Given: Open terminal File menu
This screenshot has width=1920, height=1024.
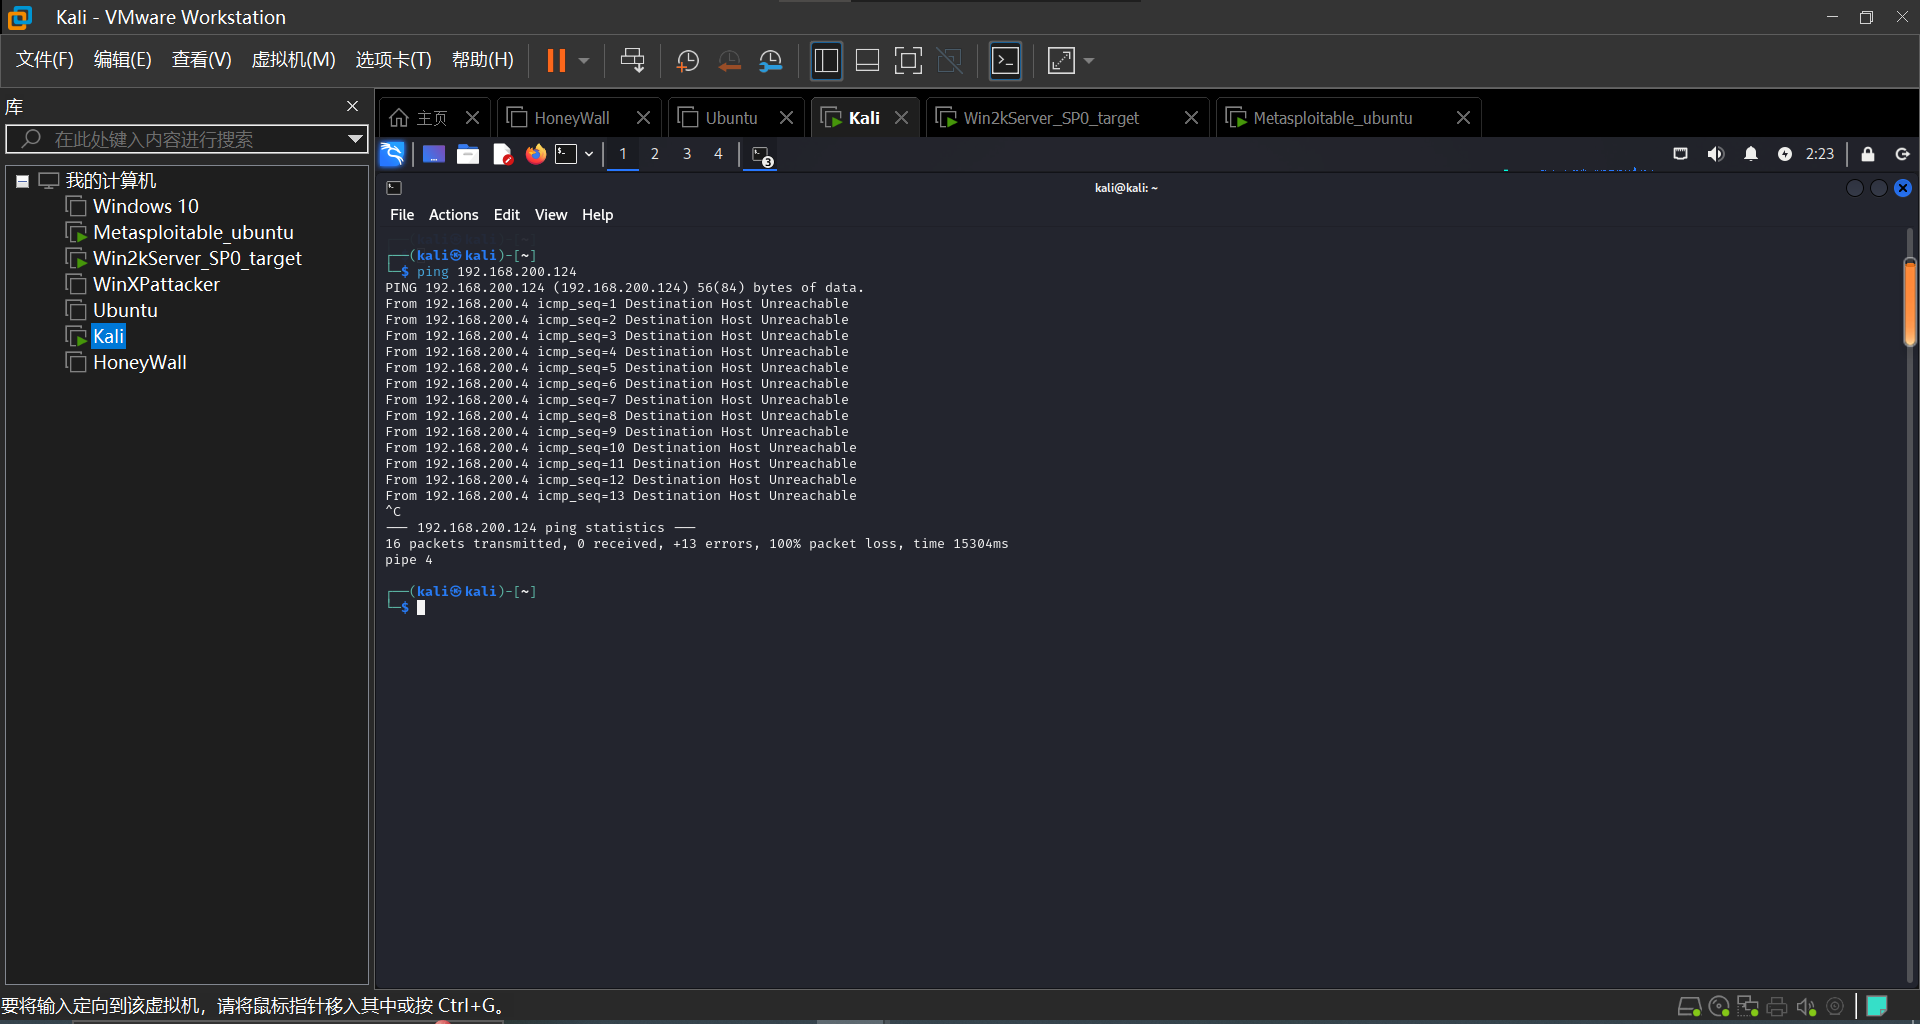Looking at the screenshot, I should click(x=402, y=215).
